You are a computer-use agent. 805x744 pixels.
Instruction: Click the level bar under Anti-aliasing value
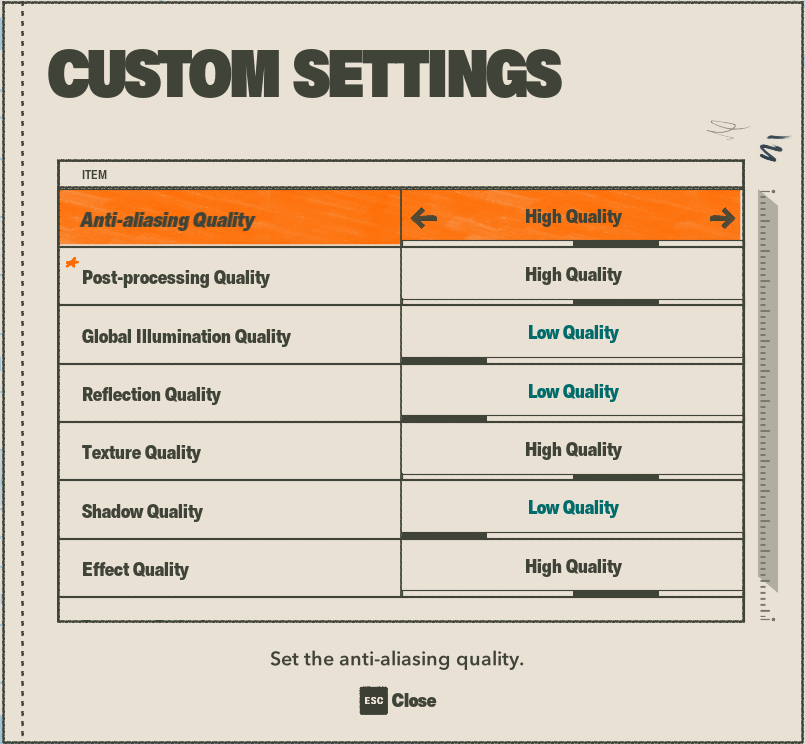point(572,243)
